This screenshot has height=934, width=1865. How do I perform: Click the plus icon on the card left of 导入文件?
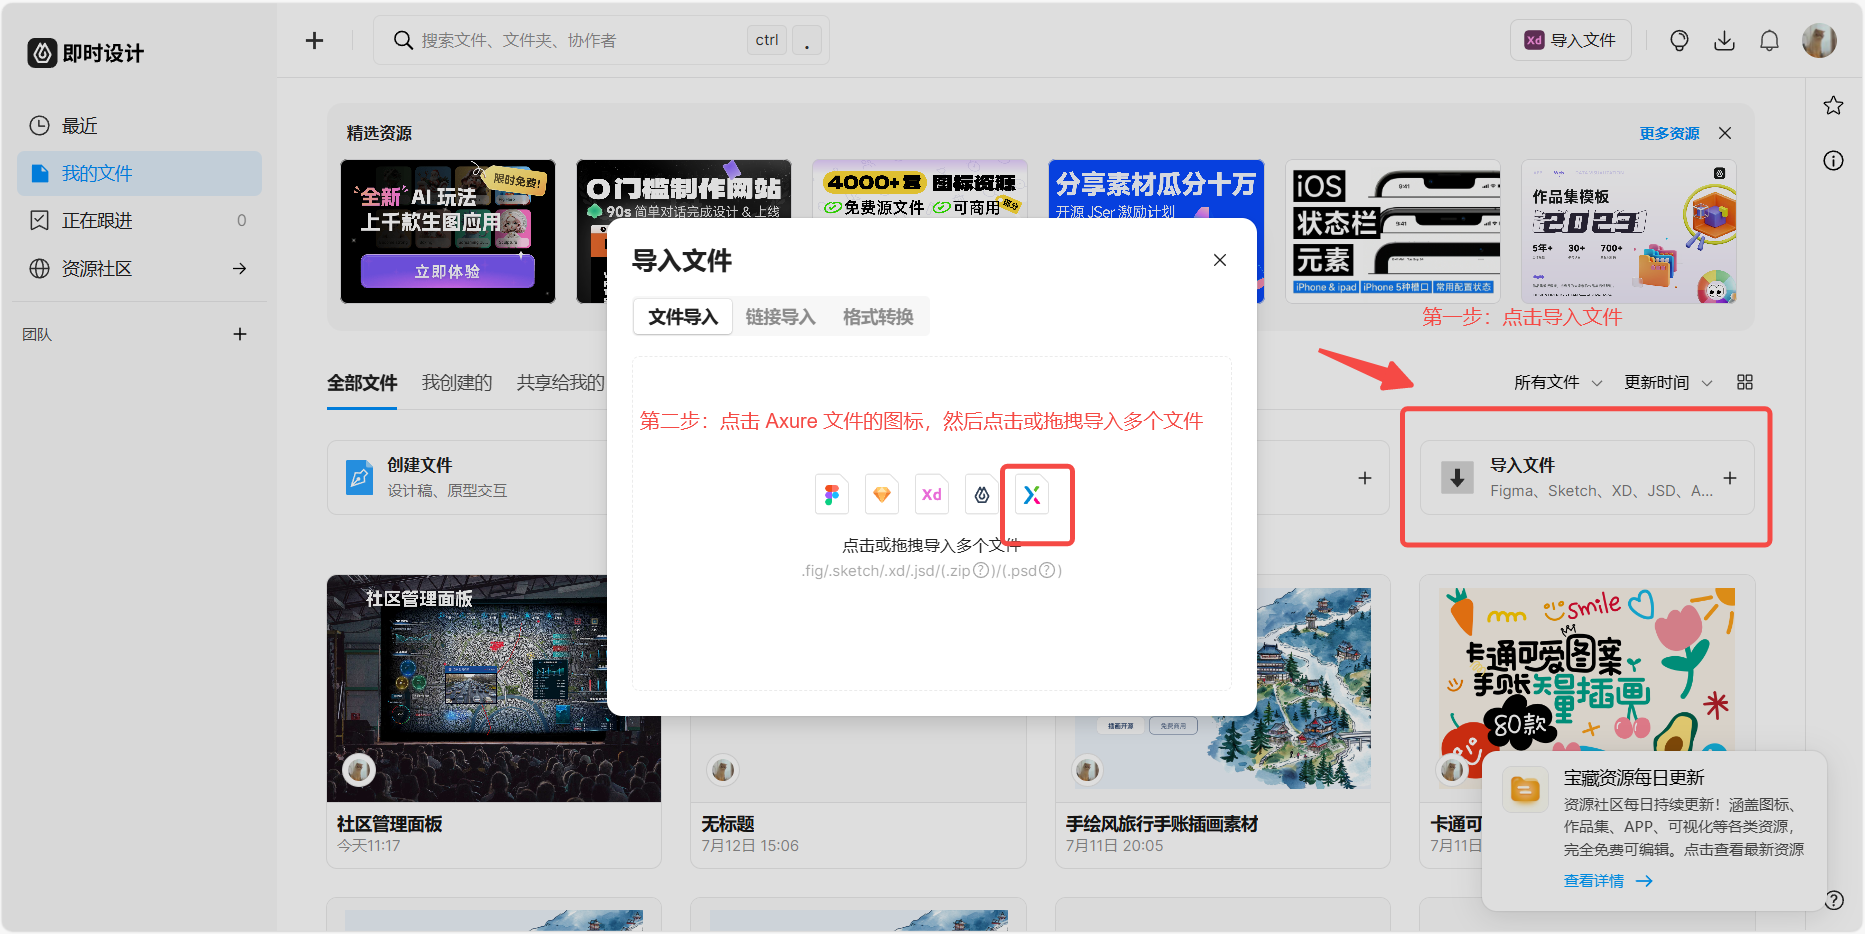click(1365, 478)
